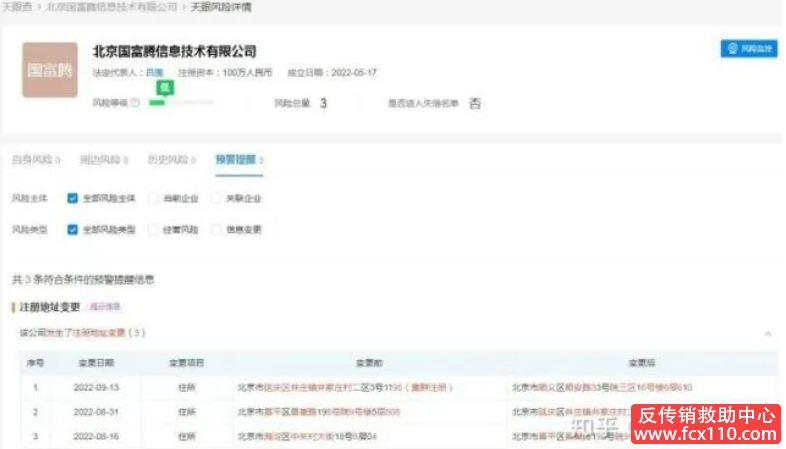Check the 当前企业 checkbox
The height and width of the screenshot is (449, 786).
154,198
